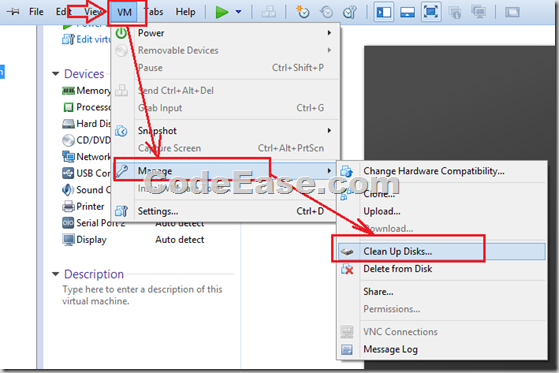Open the VM menu in menu bar
Viewport: 559px width, 373px height.
124,12
